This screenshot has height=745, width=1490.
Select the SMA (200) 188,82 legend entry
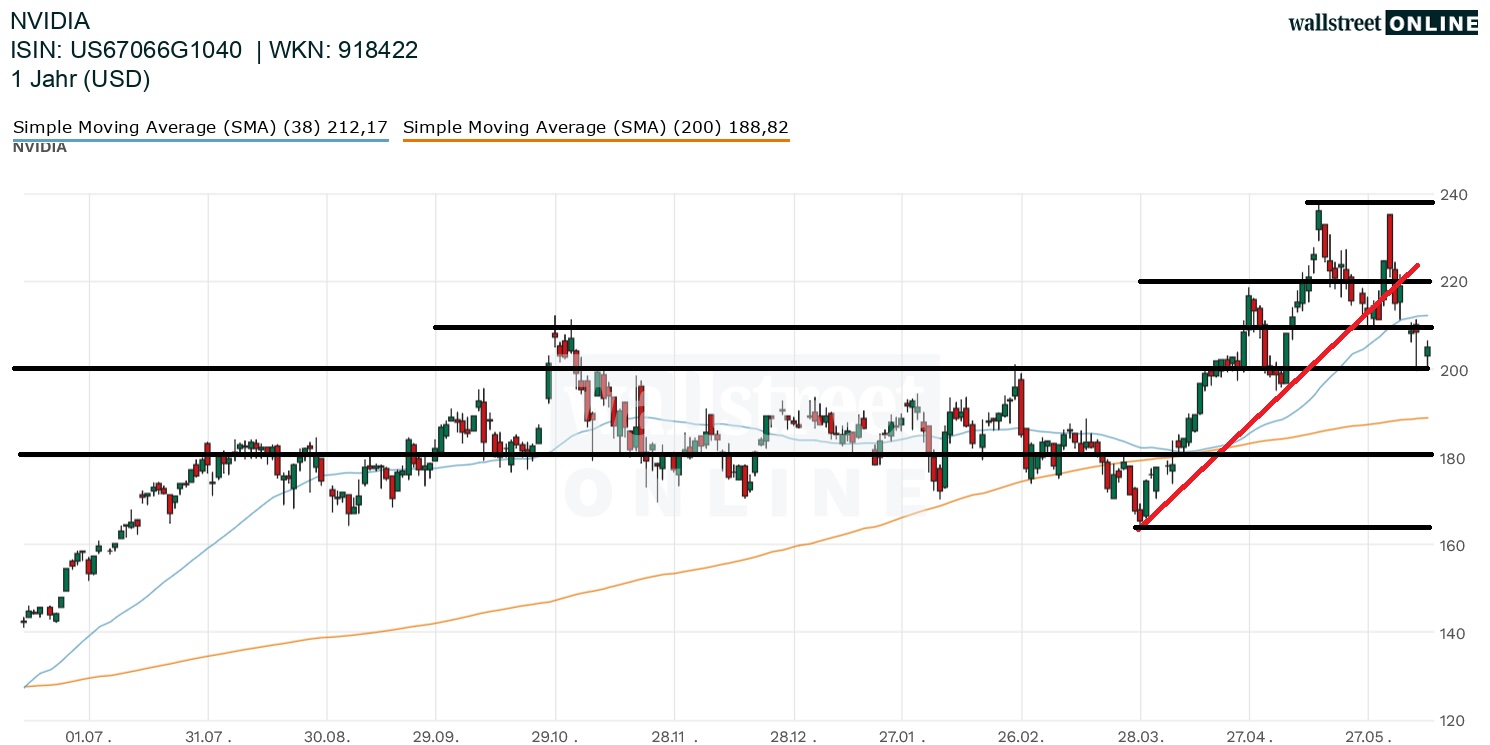click(x=596, y=128)
